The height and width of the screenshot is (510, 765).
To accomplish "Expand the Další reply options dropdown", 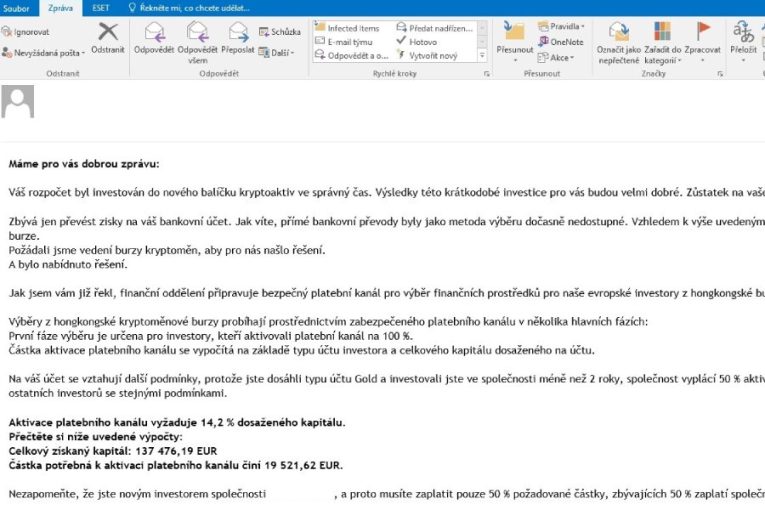I will (277, 52).
